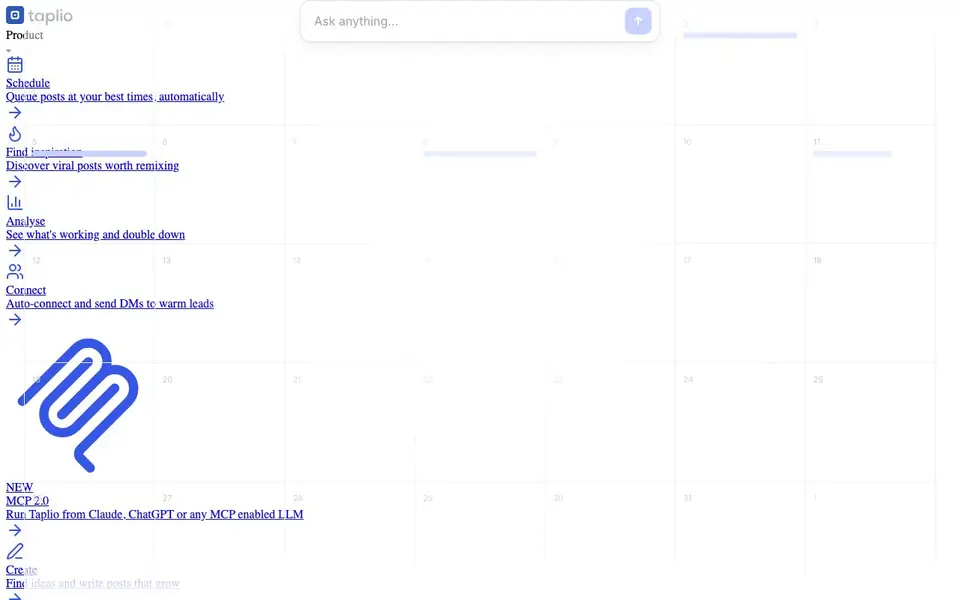Select calendar day 13

click(167, 260)
